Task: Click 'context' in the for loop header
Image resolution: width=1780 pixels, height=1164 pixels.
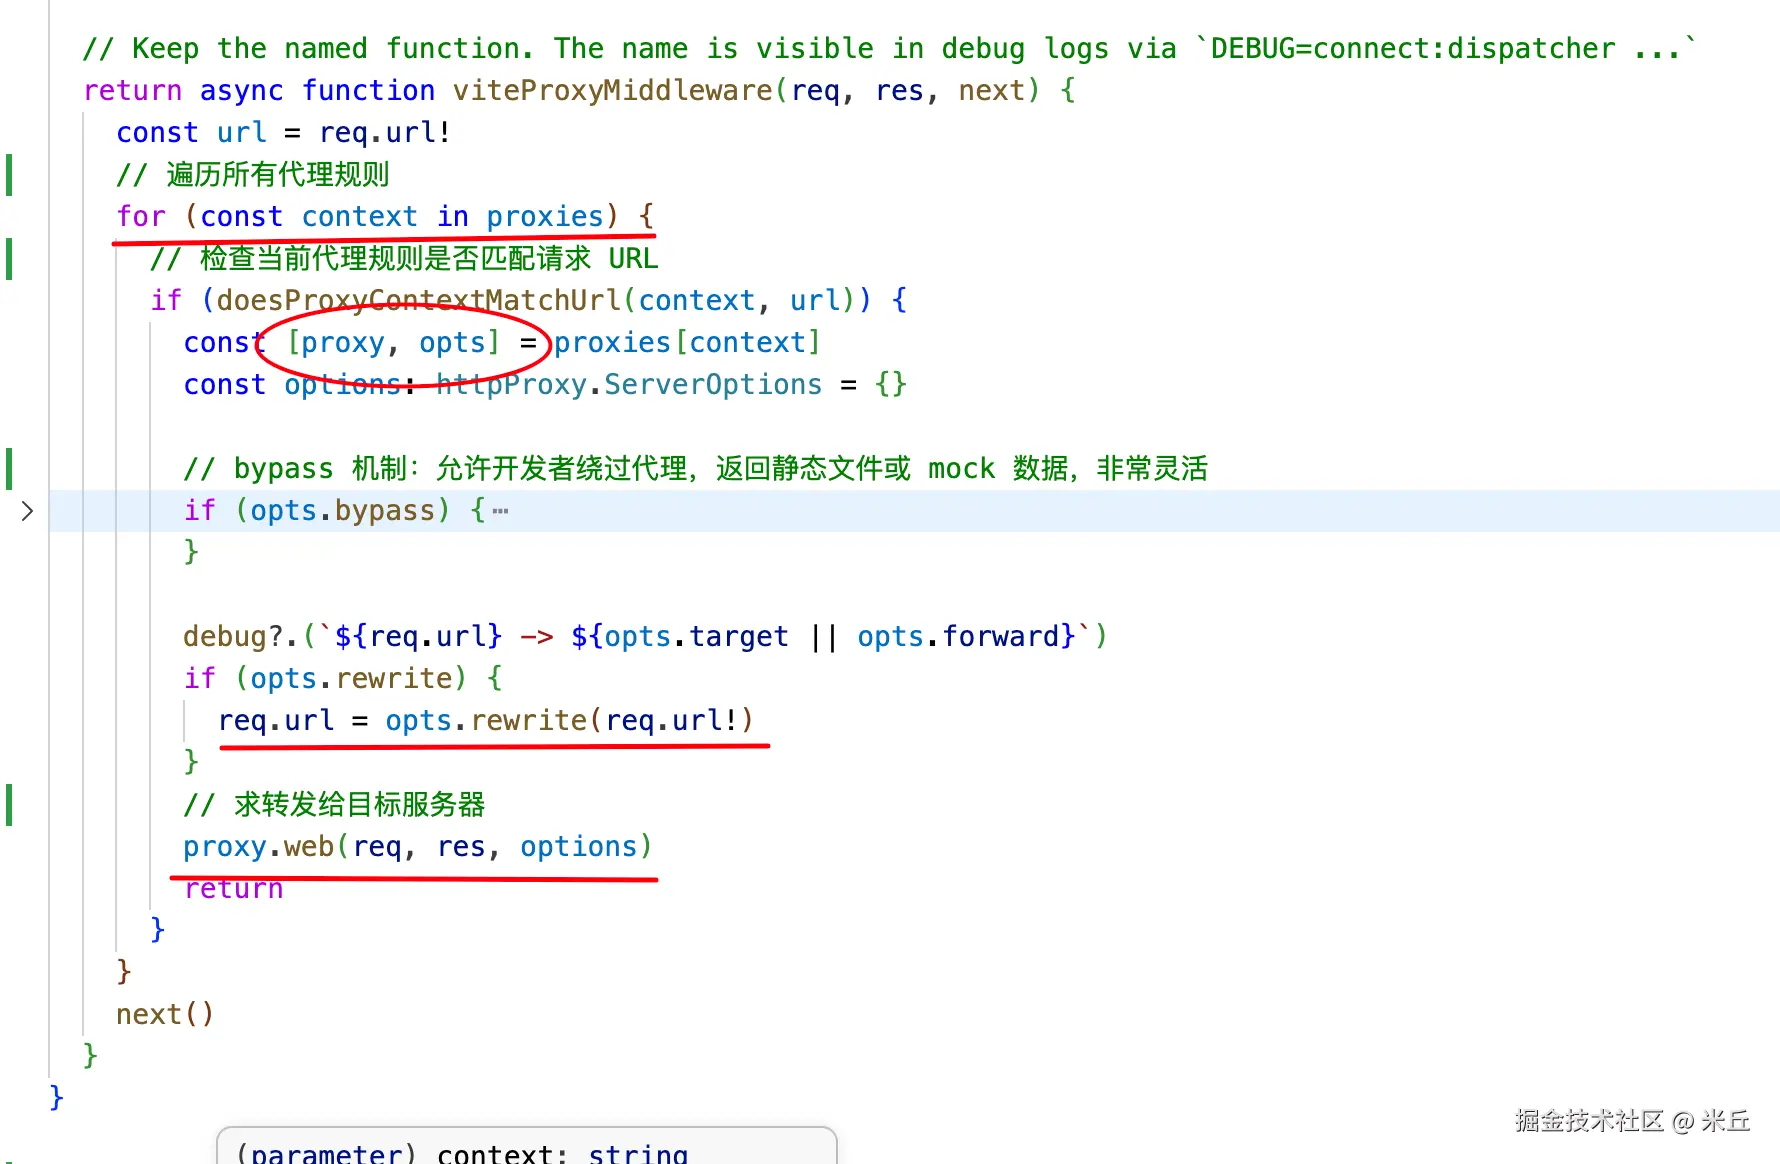Action: pos(359,217)
